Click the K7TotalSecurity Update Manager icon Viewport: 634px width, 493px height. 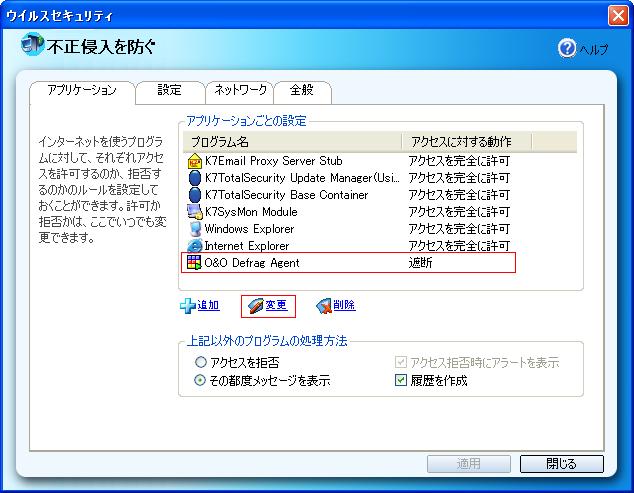(194, 178)
